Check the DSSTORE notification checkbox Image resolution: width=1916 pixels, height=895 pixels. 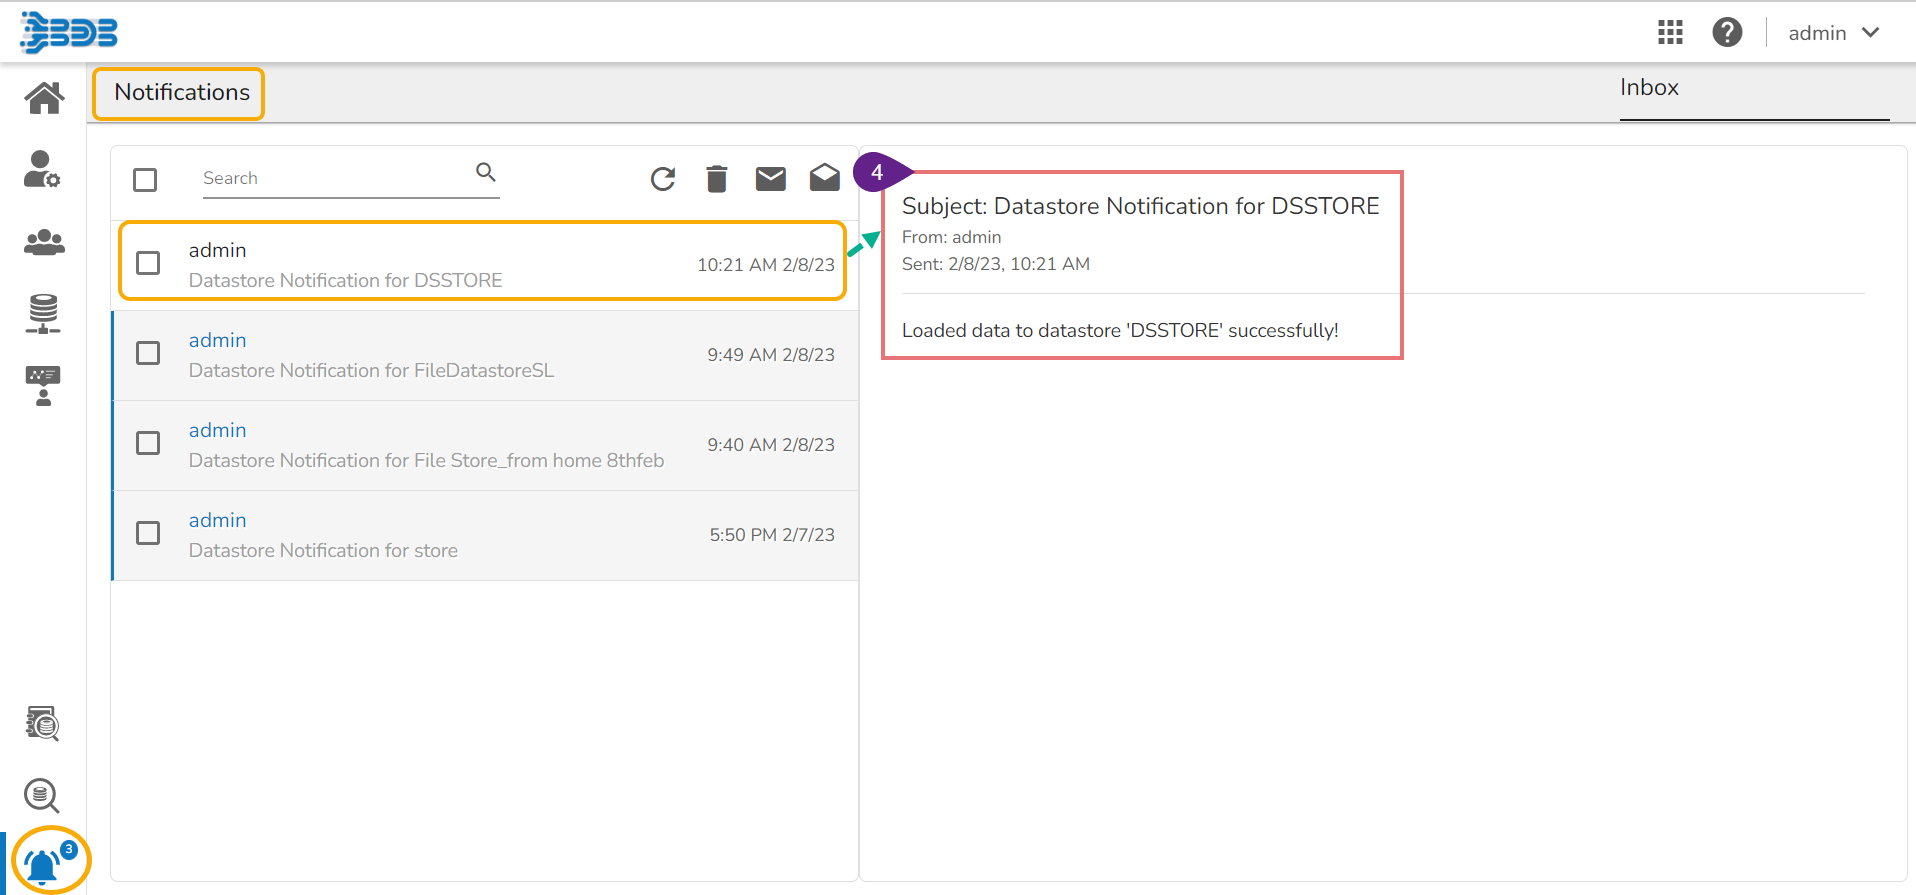pos(148,263)
